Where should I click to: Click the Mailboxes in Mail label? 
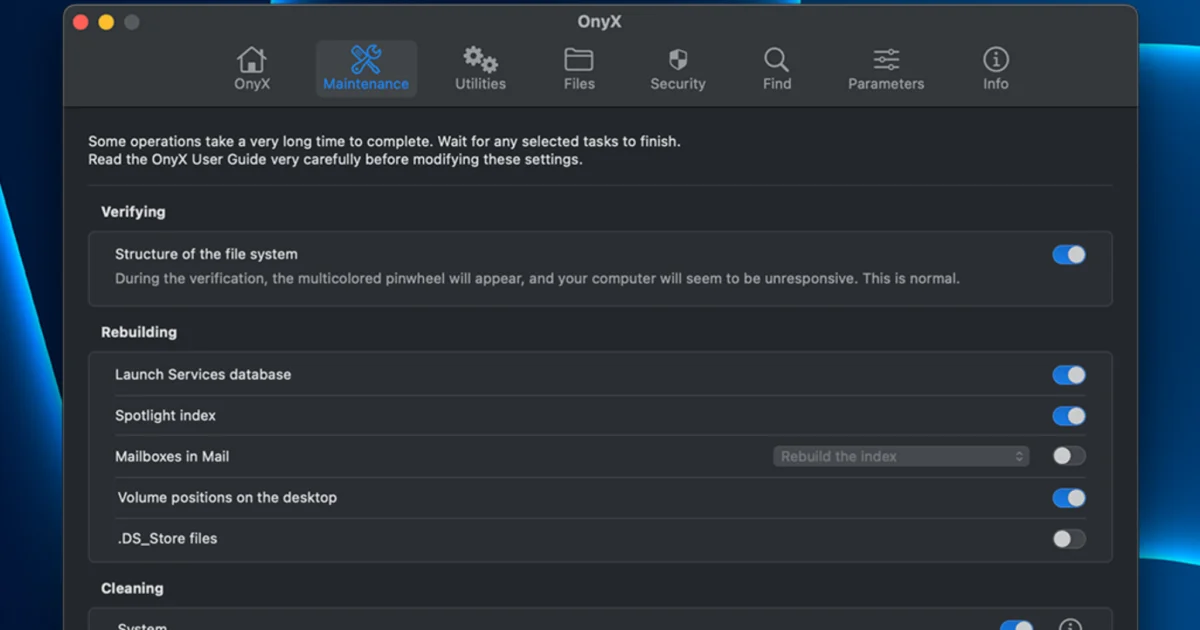click(x=172, y=456)
